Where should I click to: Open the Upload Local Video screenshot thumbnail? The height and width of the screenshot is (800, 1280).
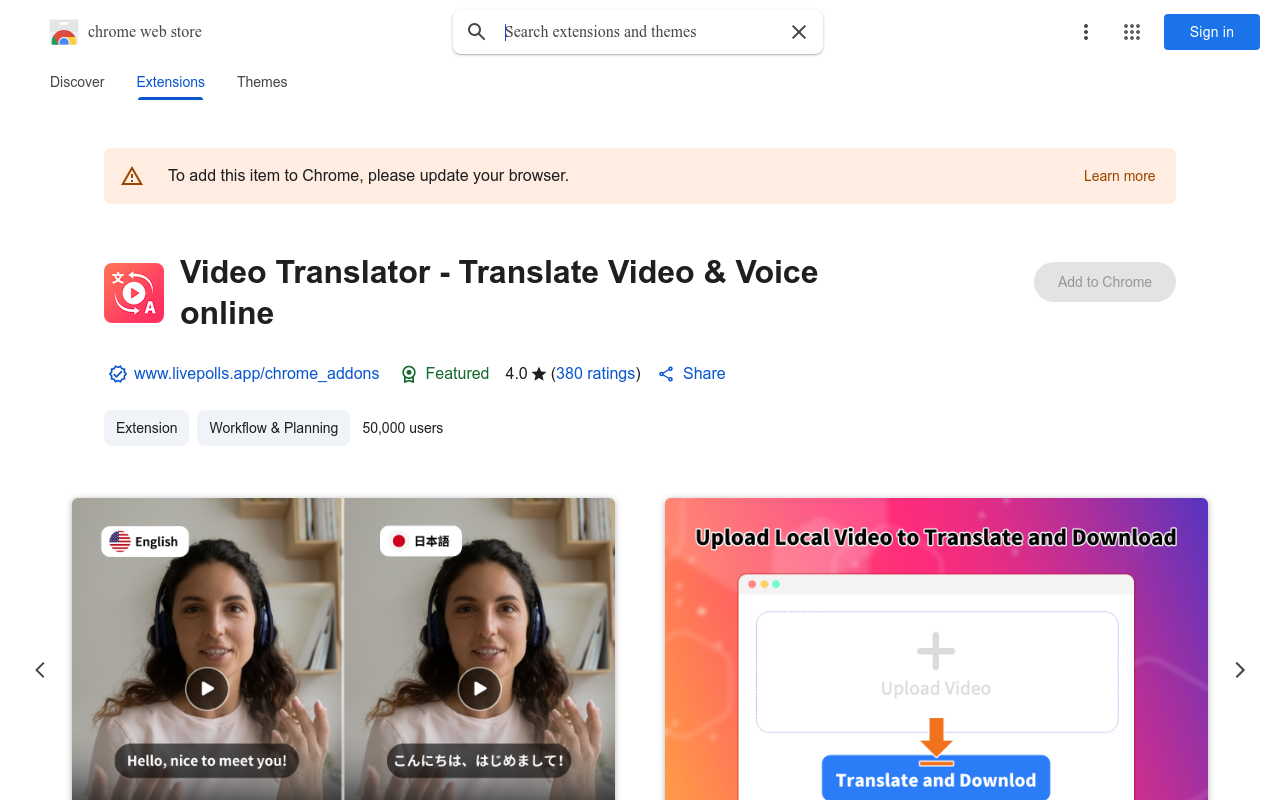point(936,649)
